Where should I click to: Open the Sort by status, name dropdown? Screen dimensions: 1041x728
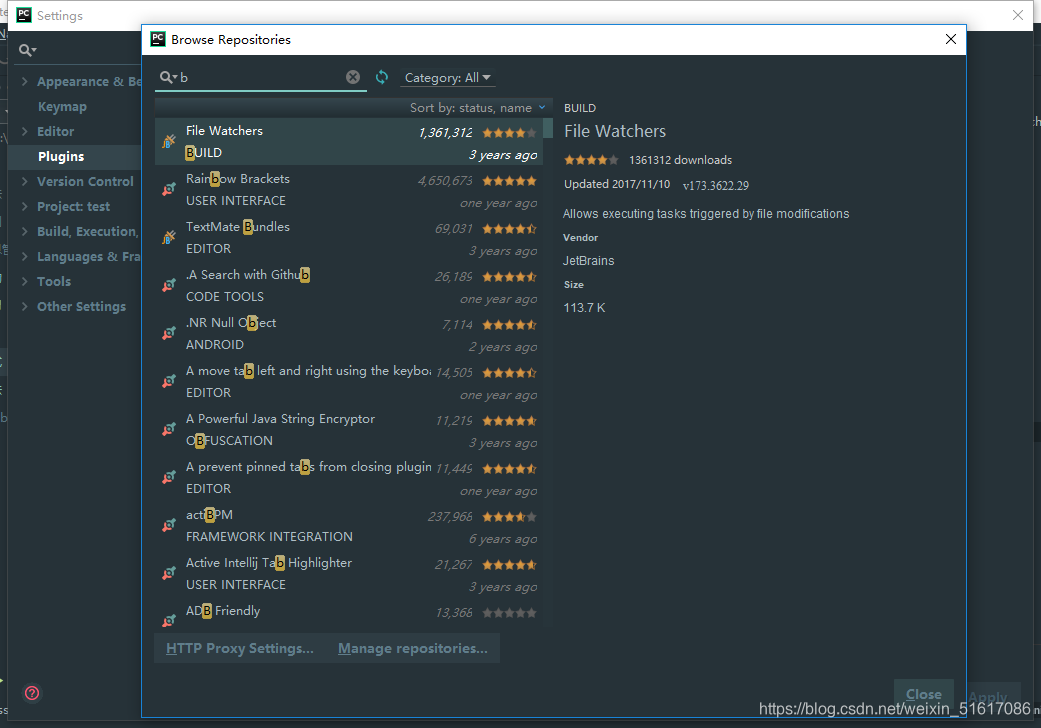click(x=477, y=108)
